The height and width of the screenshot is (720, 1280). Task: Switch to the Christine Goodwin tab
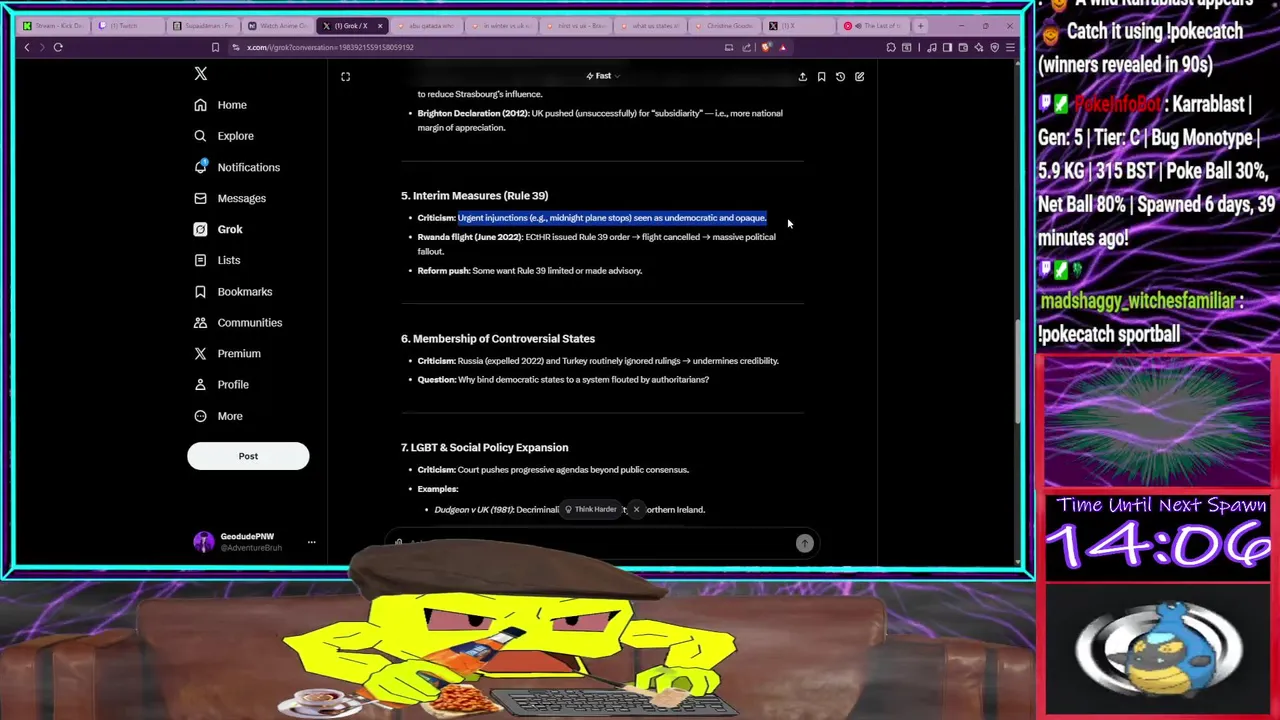click(727, 26)
